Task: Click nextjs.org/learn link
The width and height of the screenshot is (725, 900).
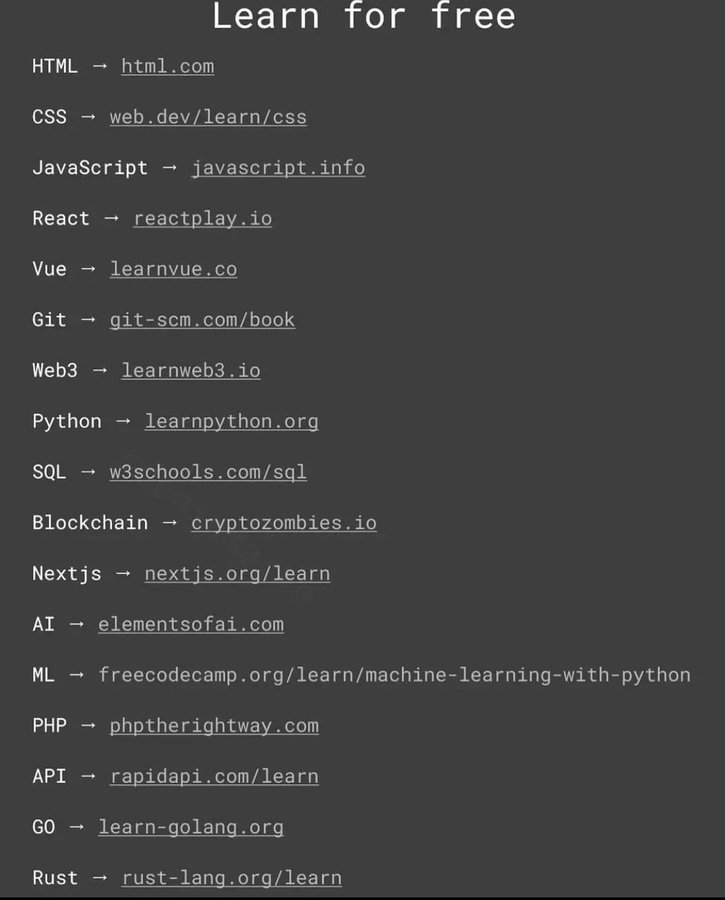Action: tap(237, 574)
